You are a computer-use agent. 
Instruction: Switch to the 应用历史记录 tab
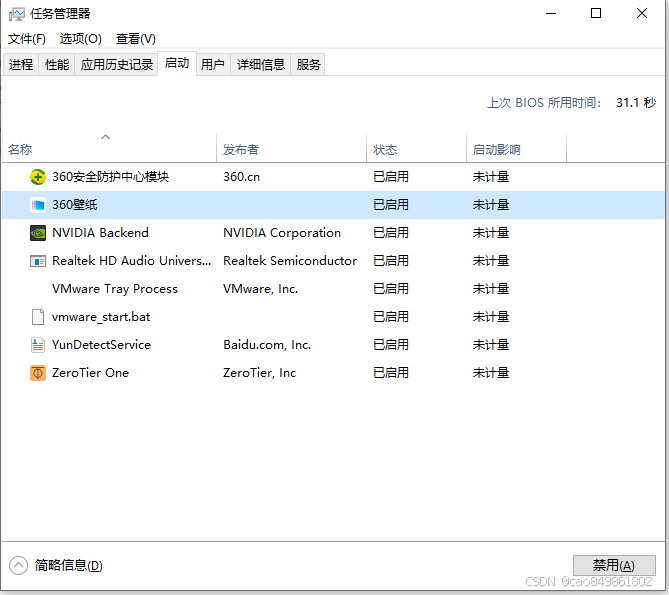tap(116, 65)
